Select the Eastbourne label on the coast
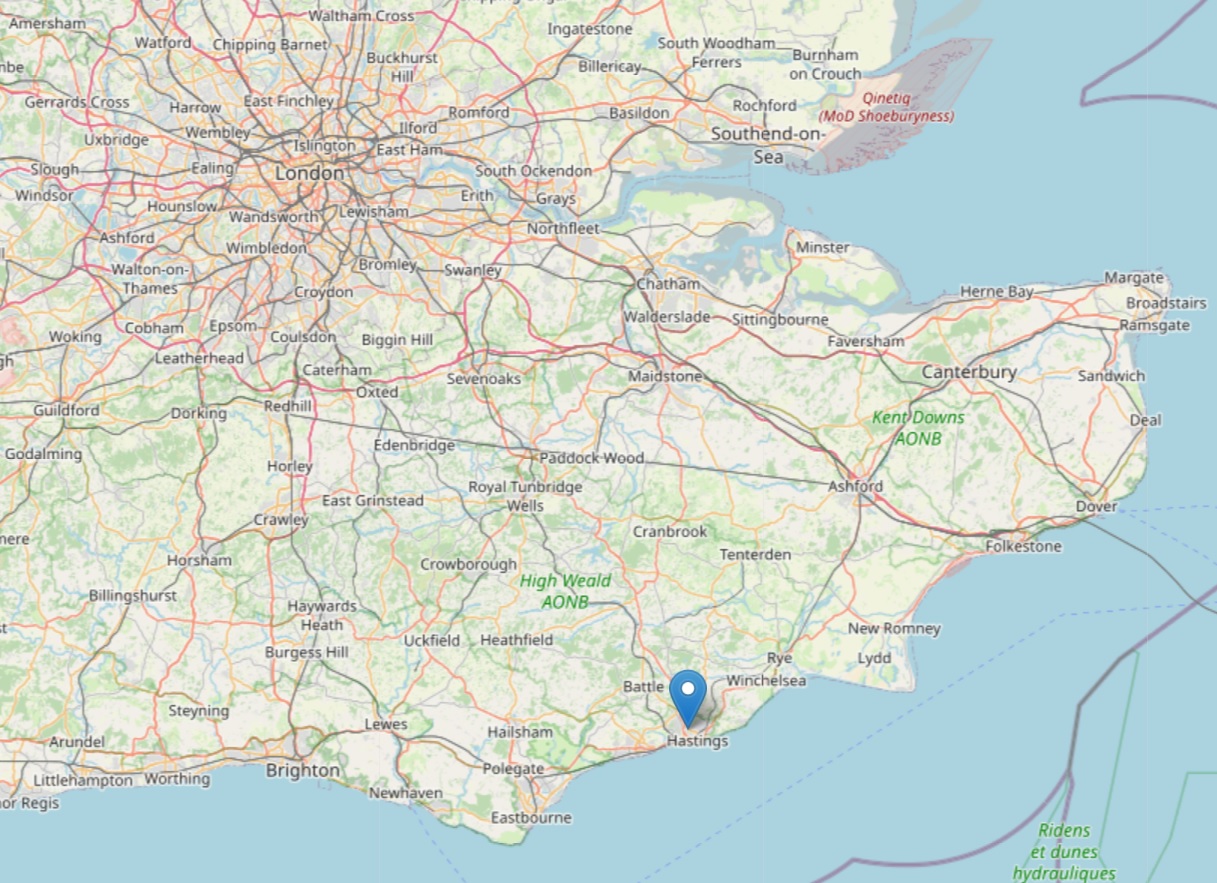1217x883 pixels. [531, 818]
